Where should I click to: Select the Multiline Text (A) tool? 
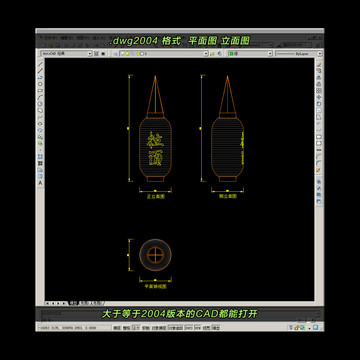pyautogui.click(x=40, y=183)
